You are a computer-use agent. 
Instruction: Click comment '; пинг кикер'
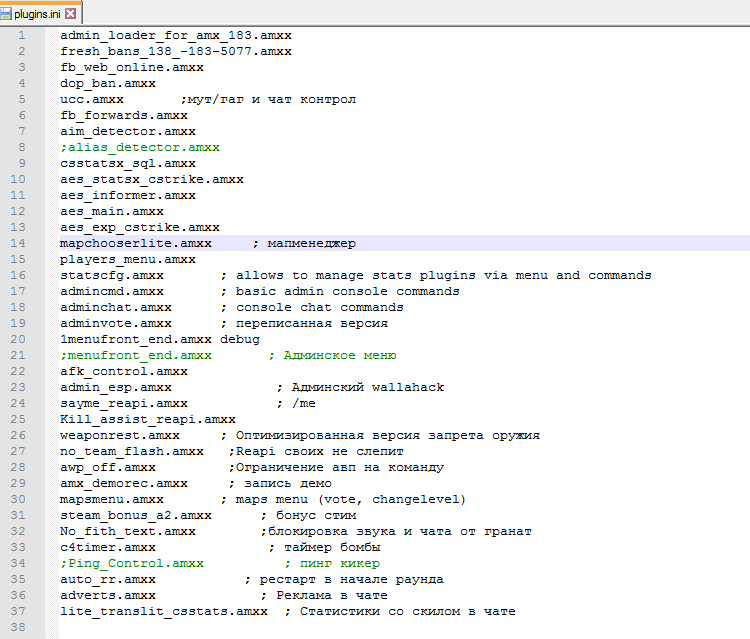332,563
